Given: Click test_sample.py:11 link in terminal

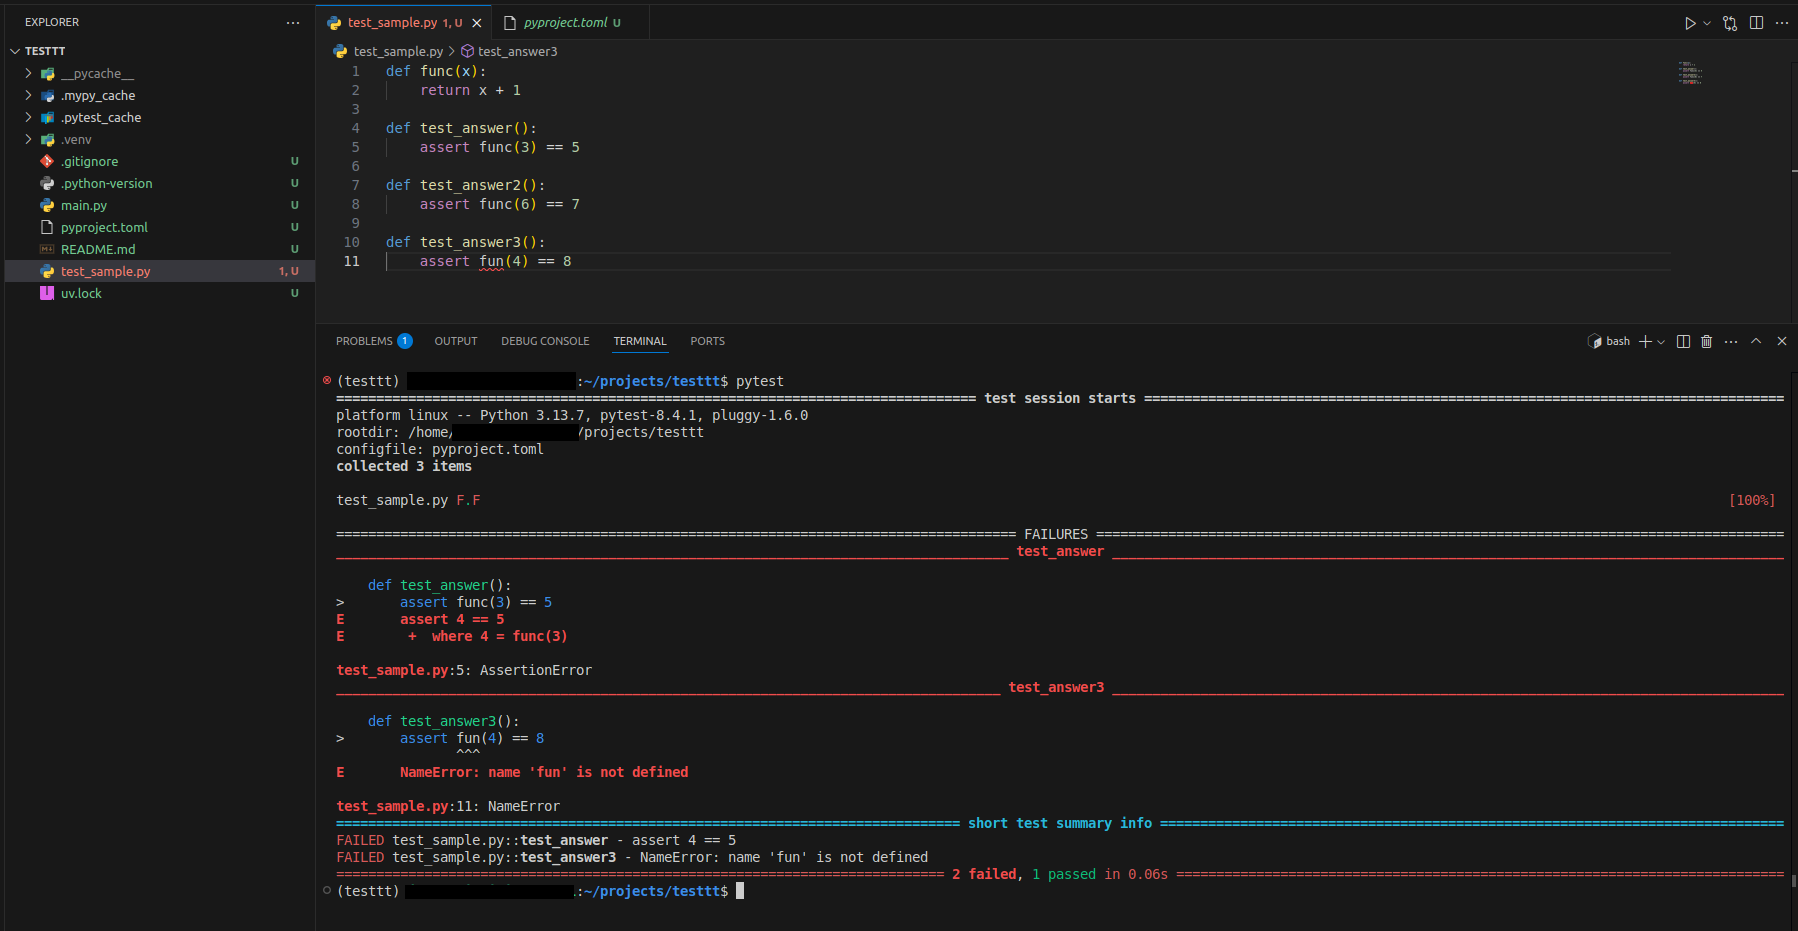Looking at the screenshot, I should [406, 806].
